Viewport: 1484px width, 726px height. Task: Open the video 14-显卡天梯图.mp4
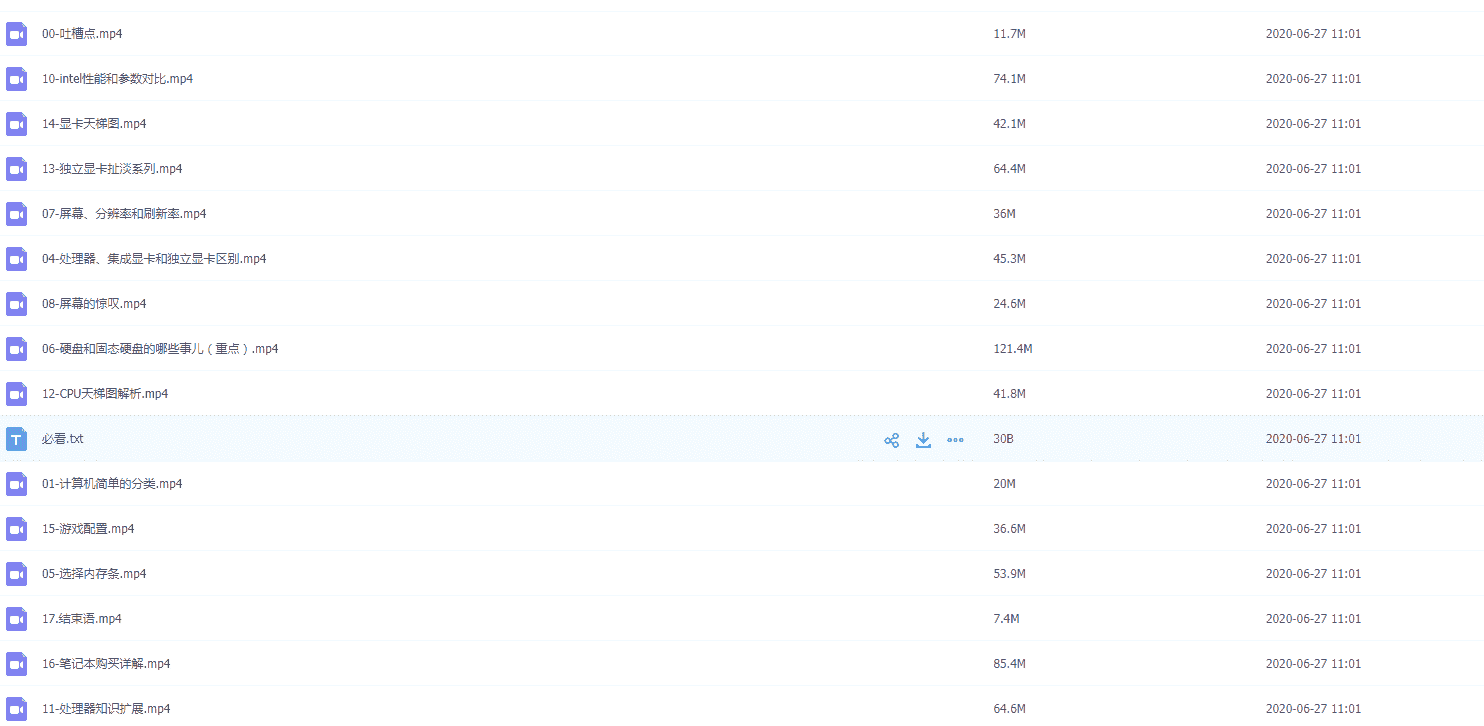tap(94, 124)
